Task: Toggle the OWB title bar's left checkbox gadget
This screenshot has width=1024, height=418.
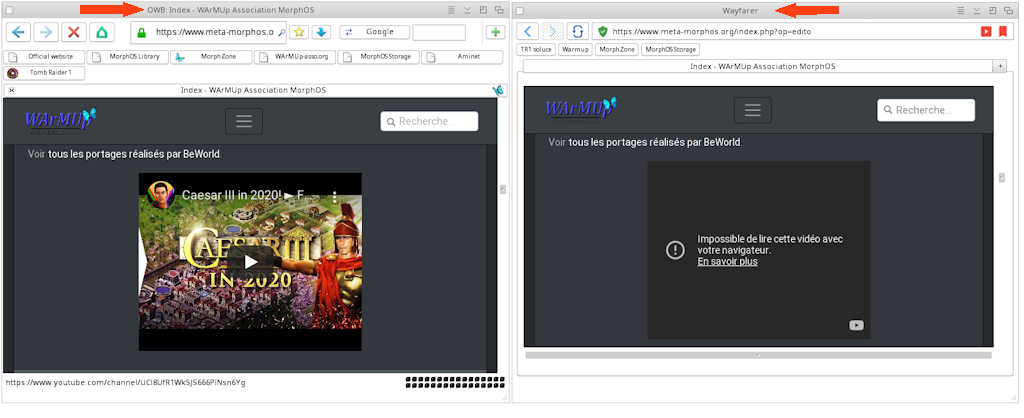Action: (x=9, y=10)
